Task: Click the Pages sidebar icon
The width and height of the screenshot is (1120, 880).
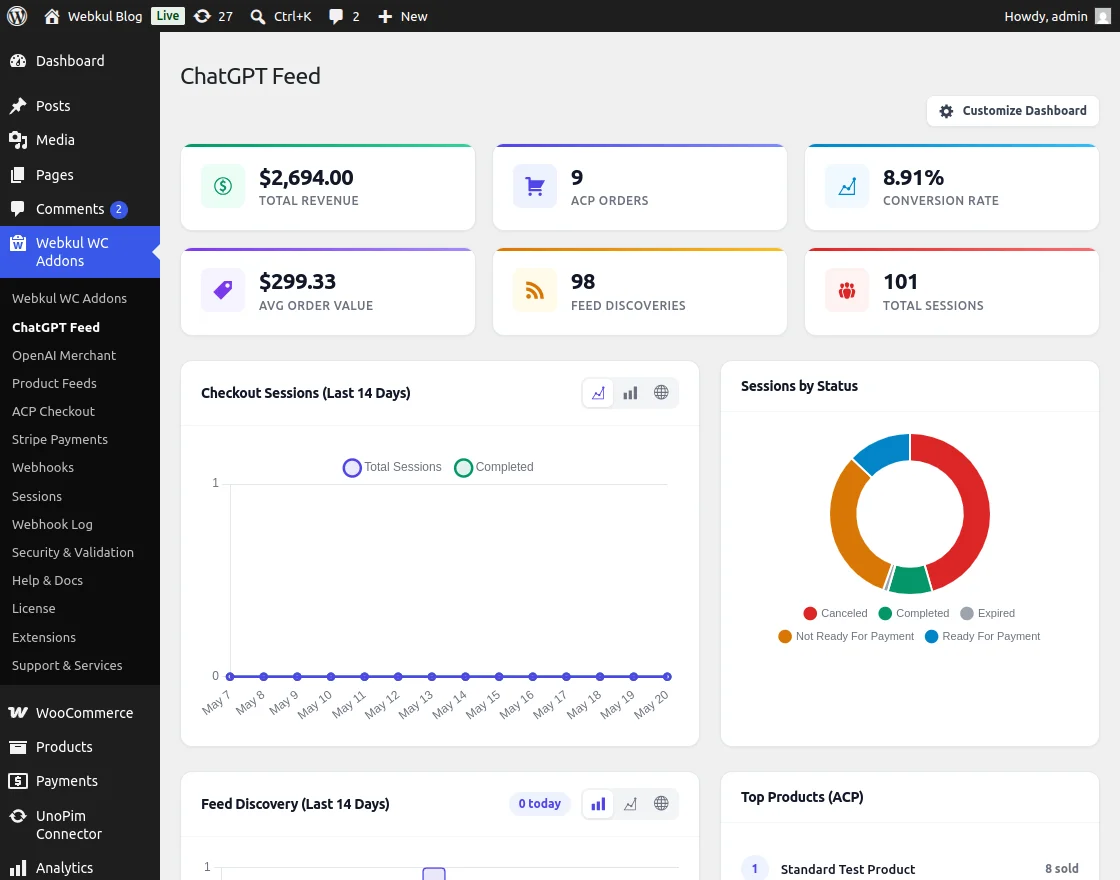Action: pos(18,175)
